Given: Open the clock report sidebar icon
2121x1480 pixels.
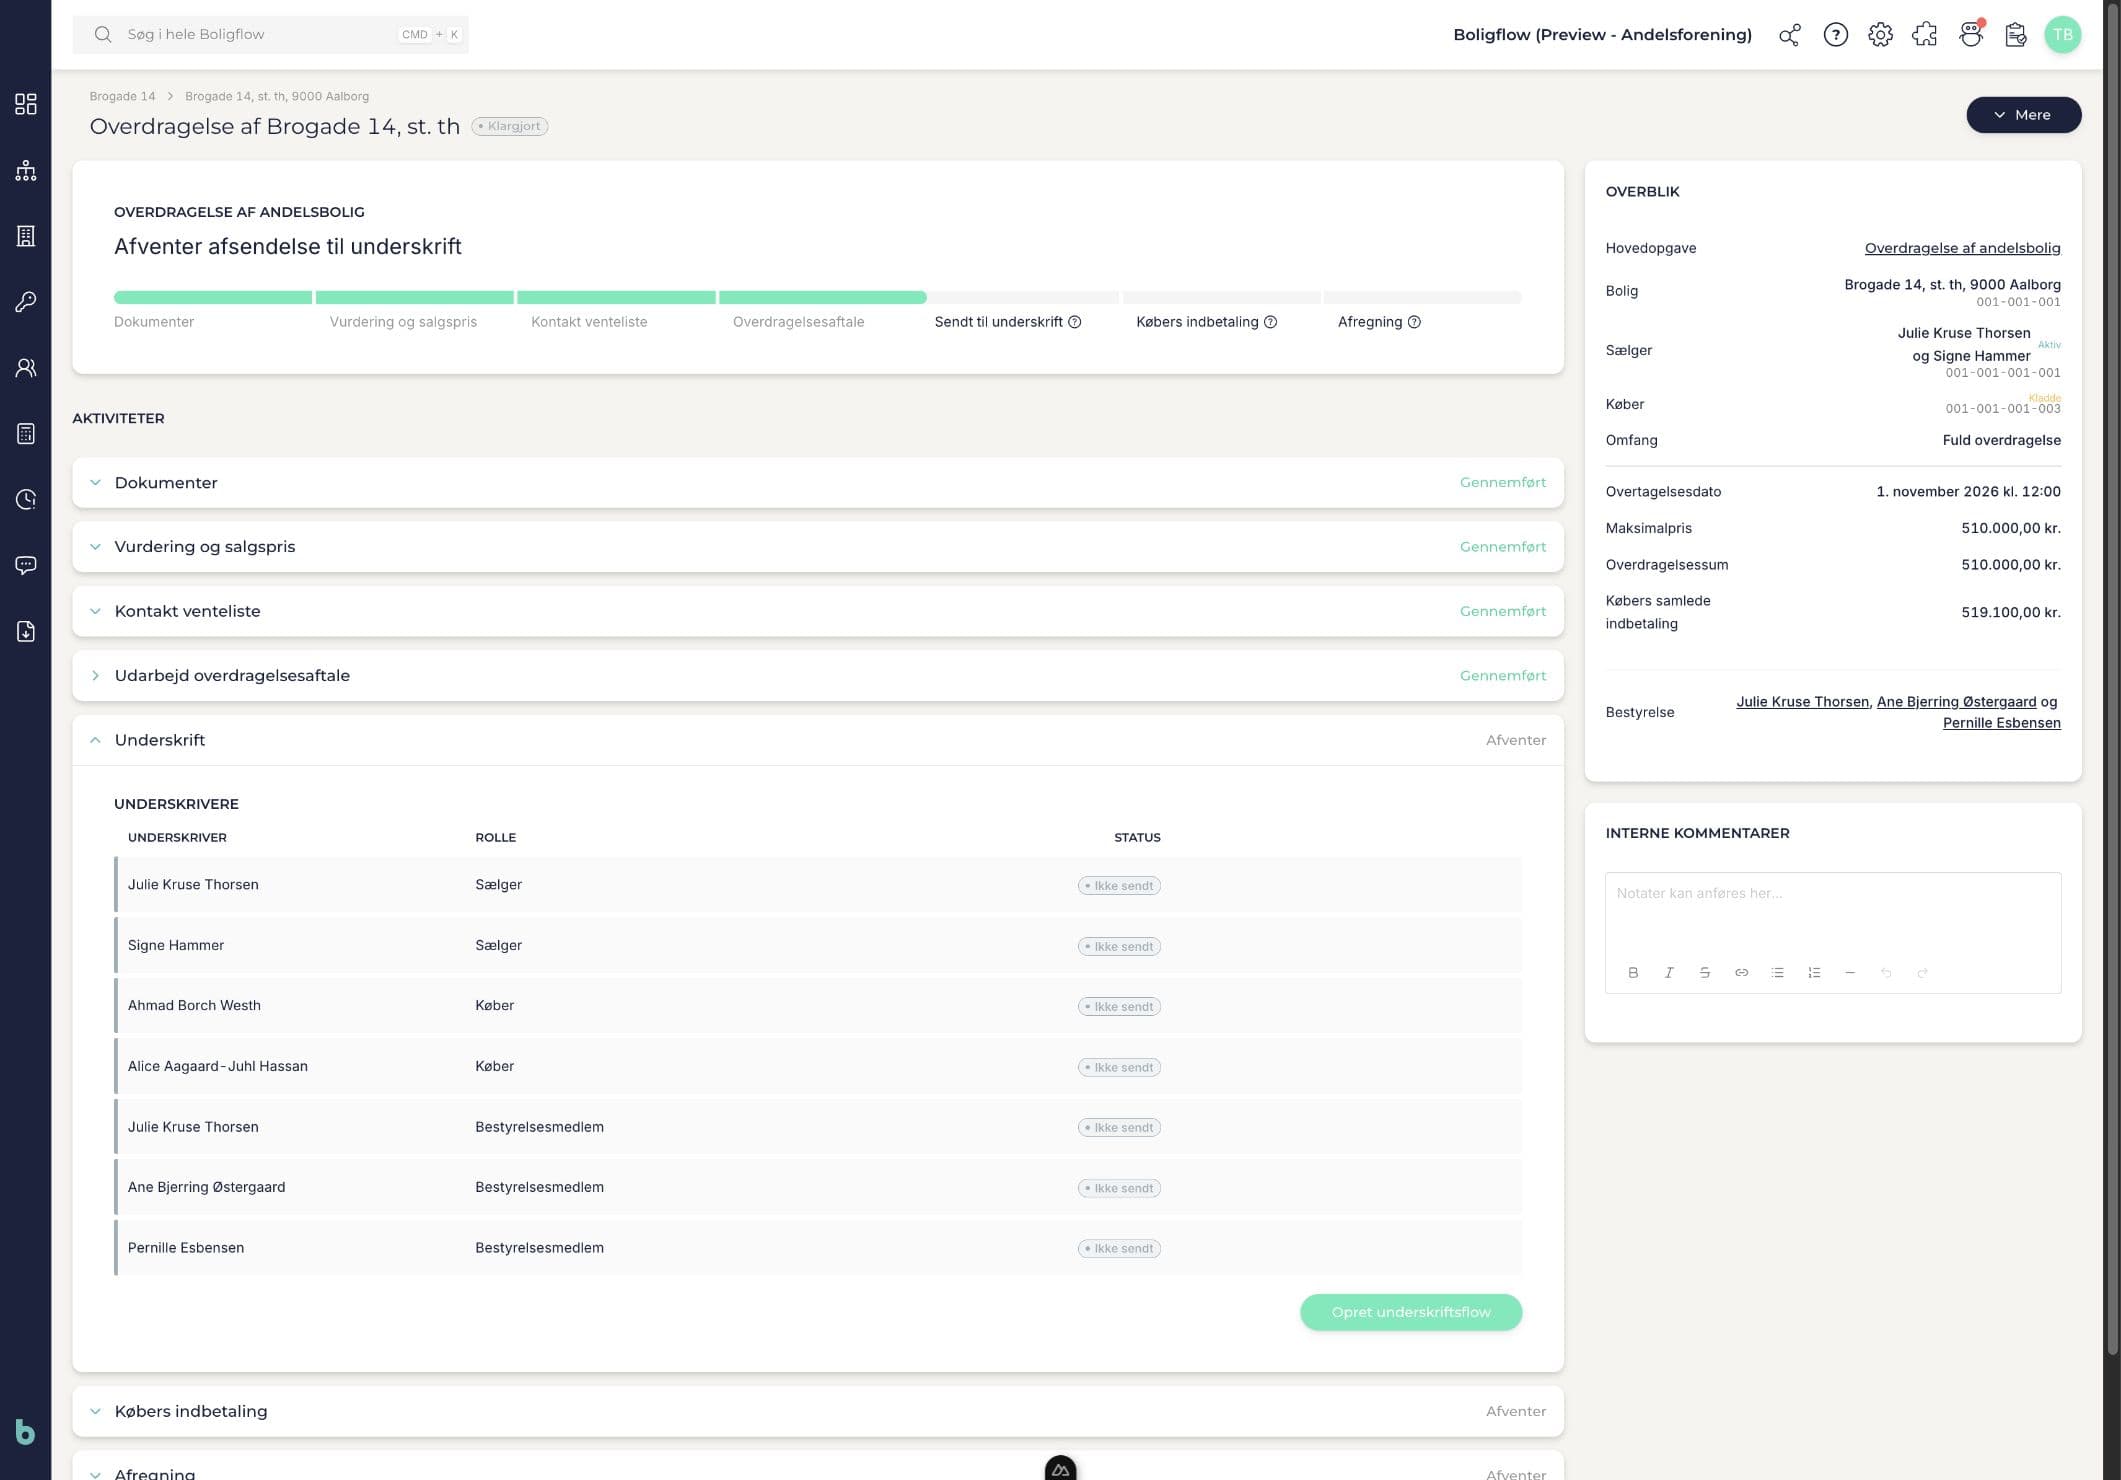Looking at the screenshot, I should pos(26,499).
